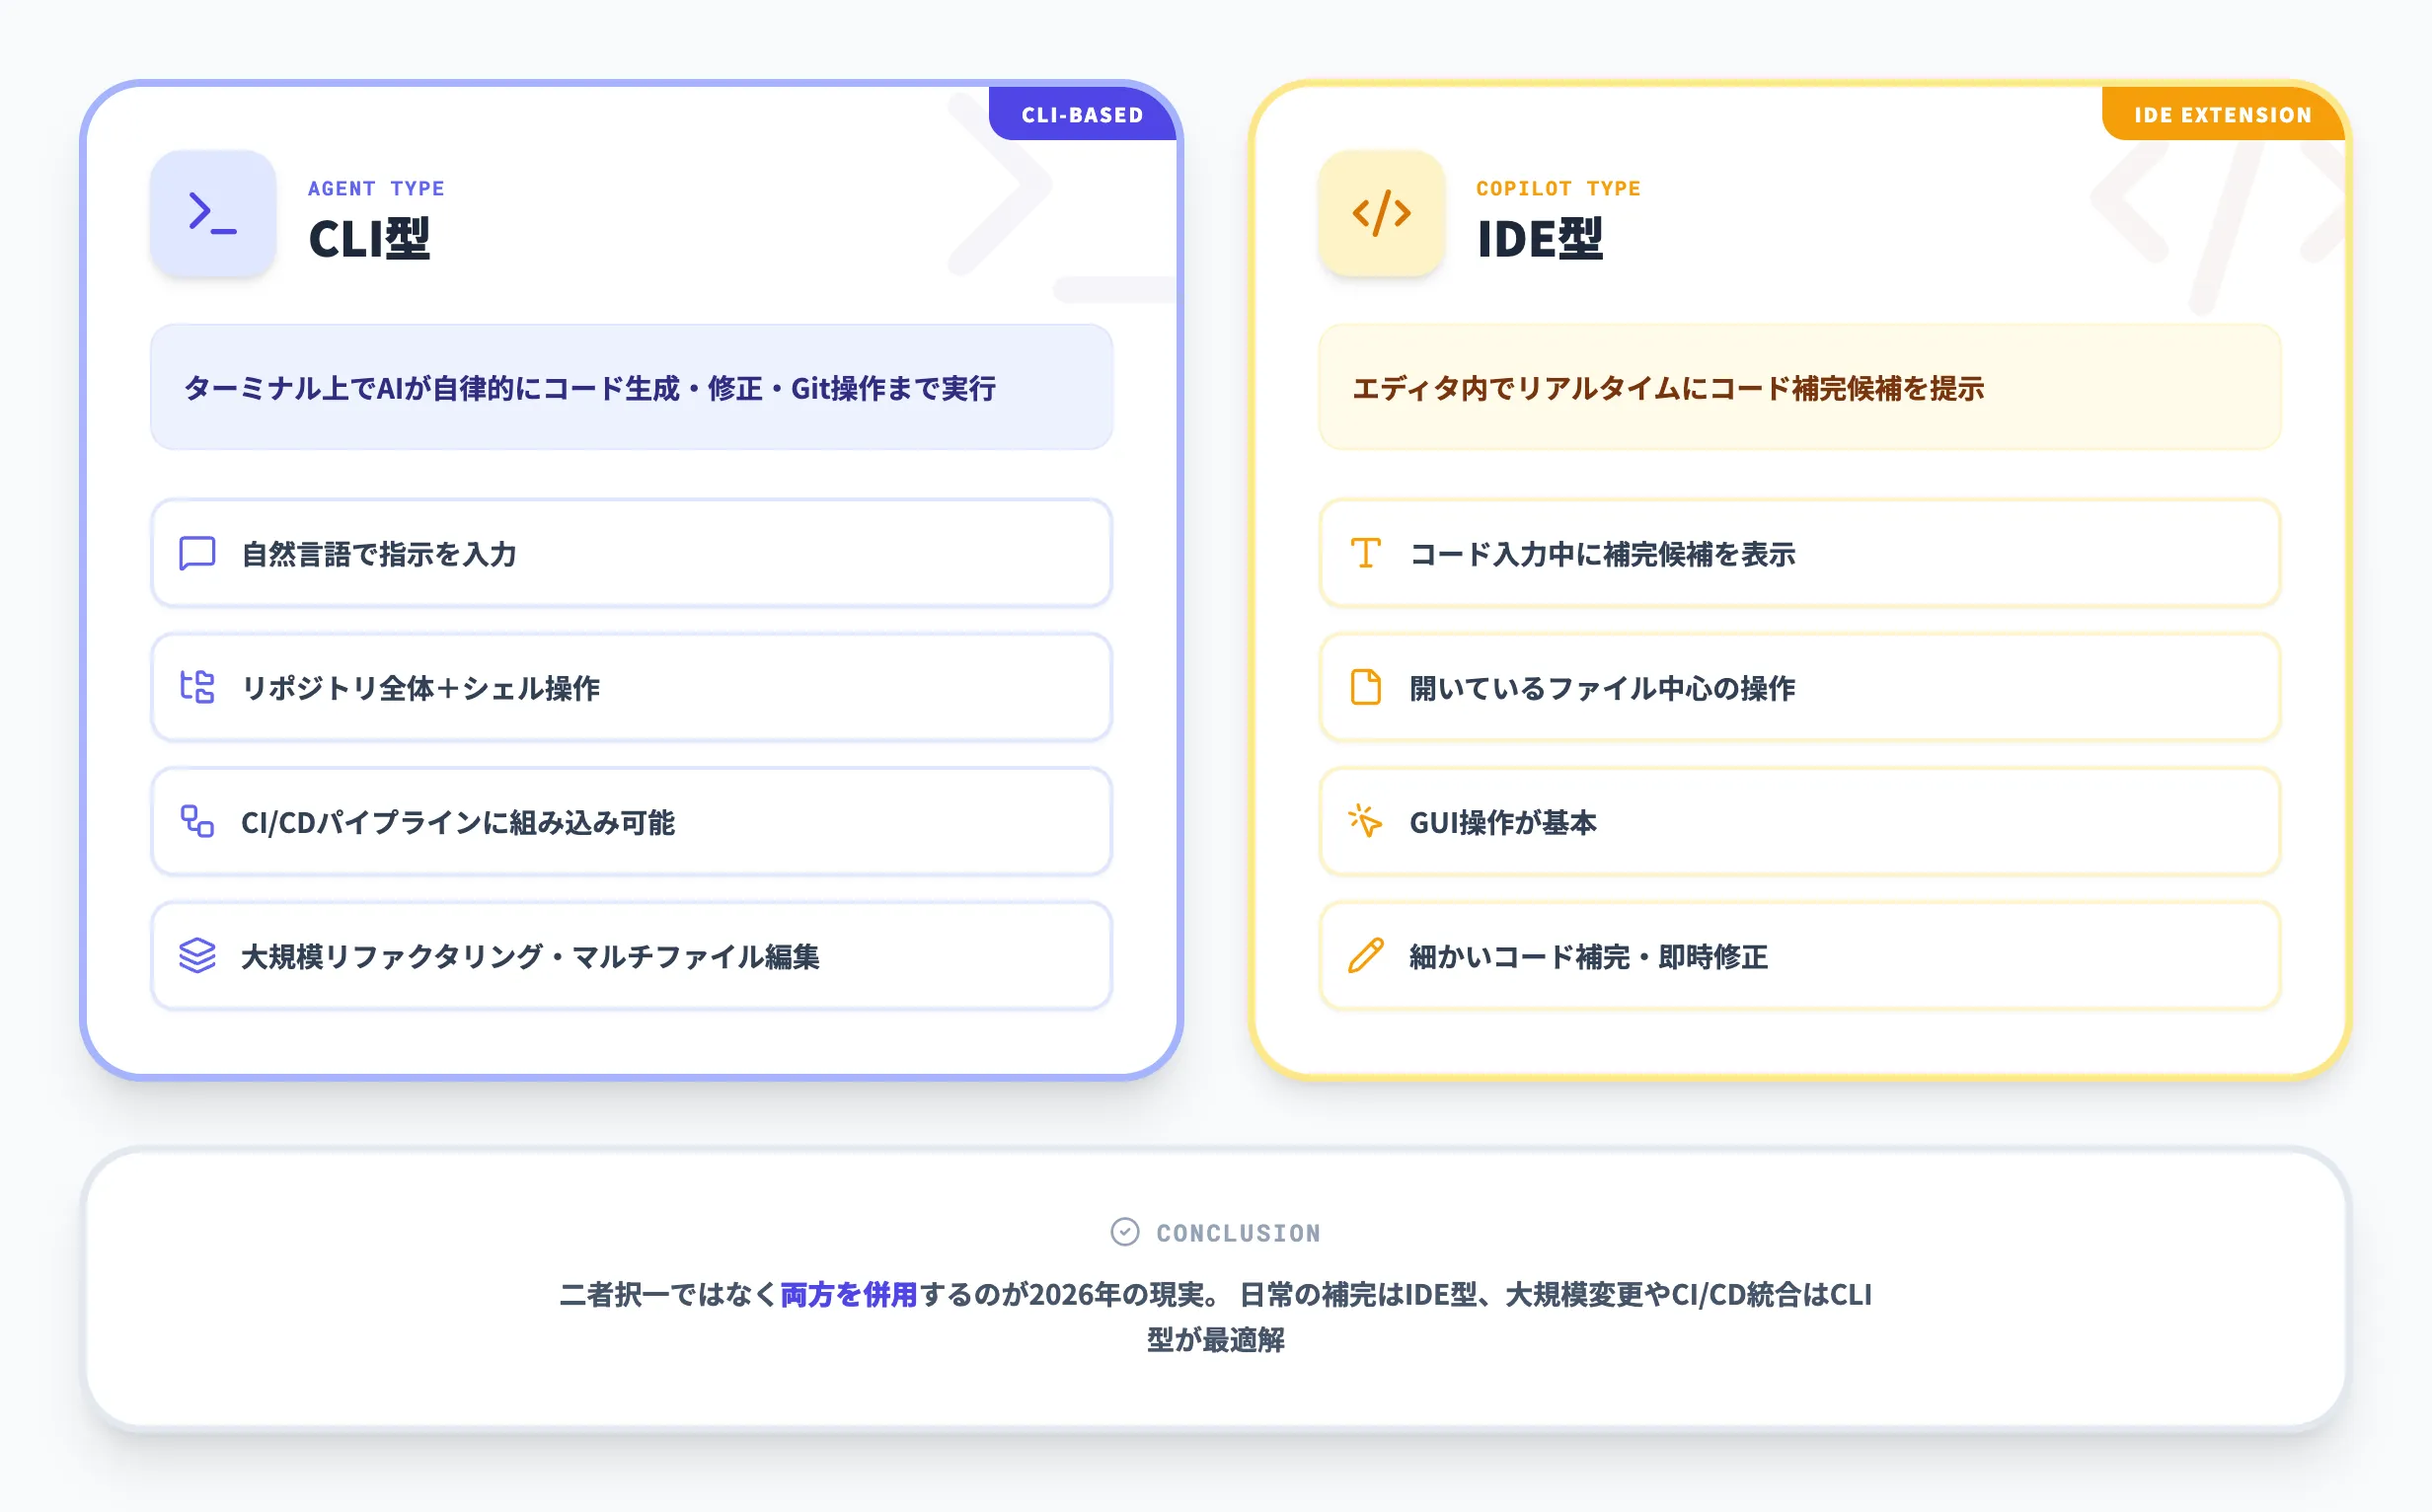Click the CLI型 description banner about ターミナル上でAI

(630, 388)
